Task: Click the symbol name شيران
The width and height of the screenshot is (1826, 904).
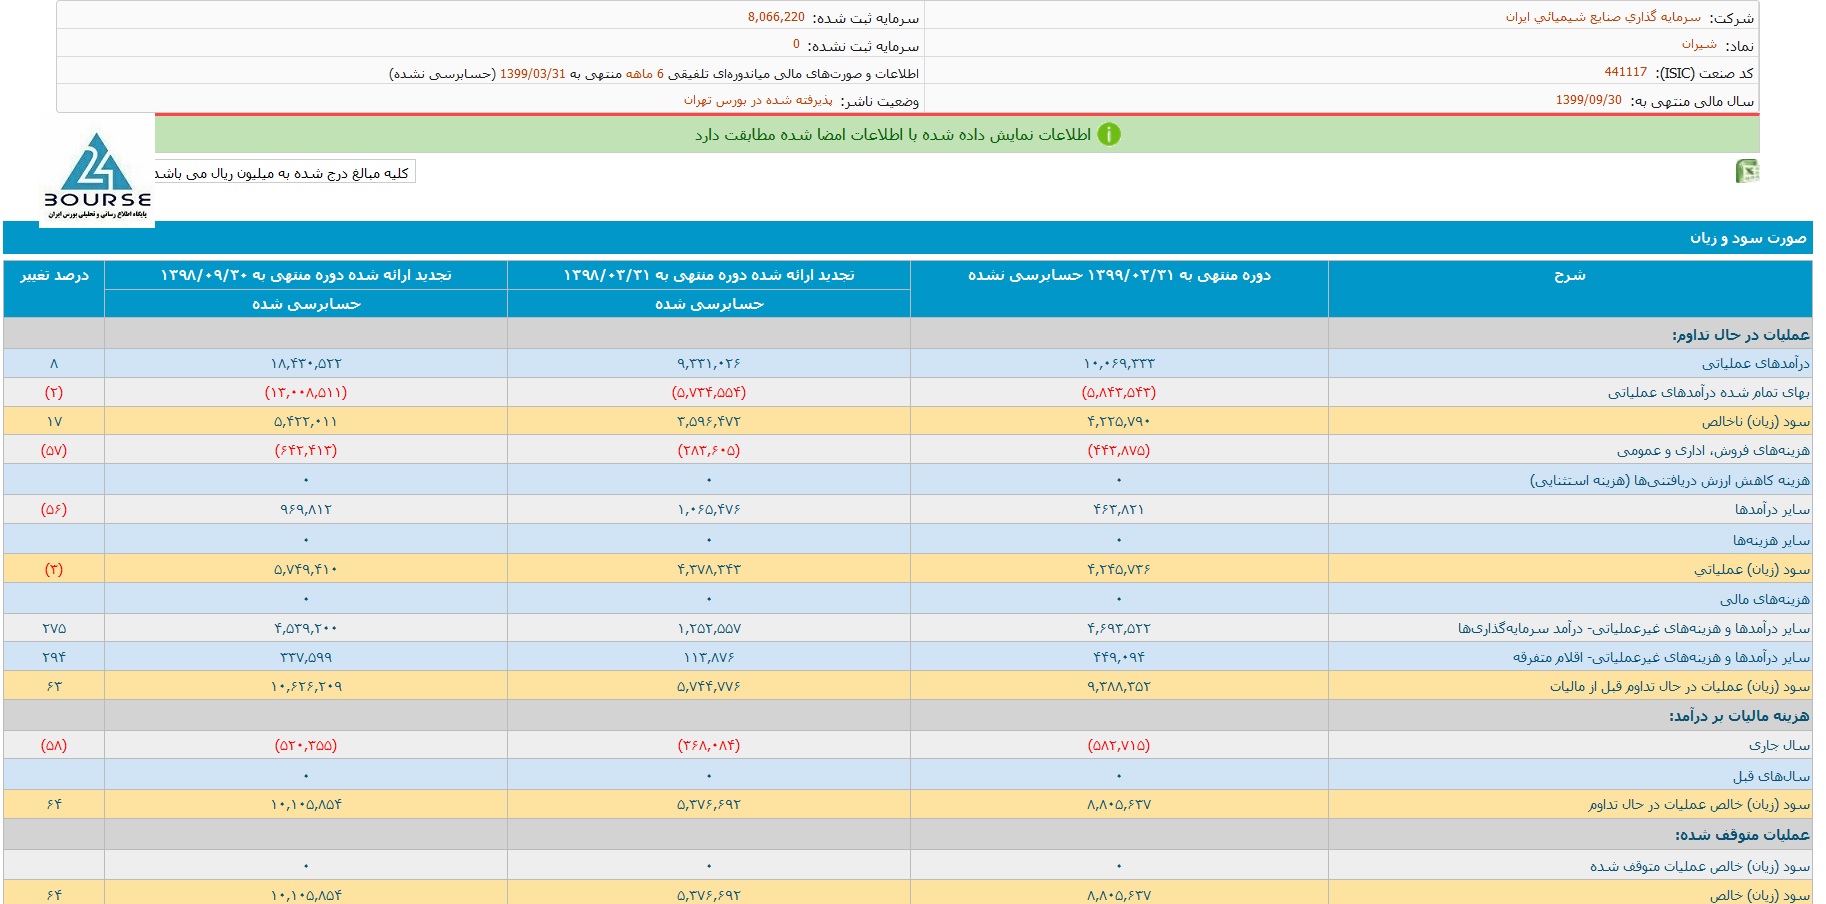Action: pos(1699,44)
